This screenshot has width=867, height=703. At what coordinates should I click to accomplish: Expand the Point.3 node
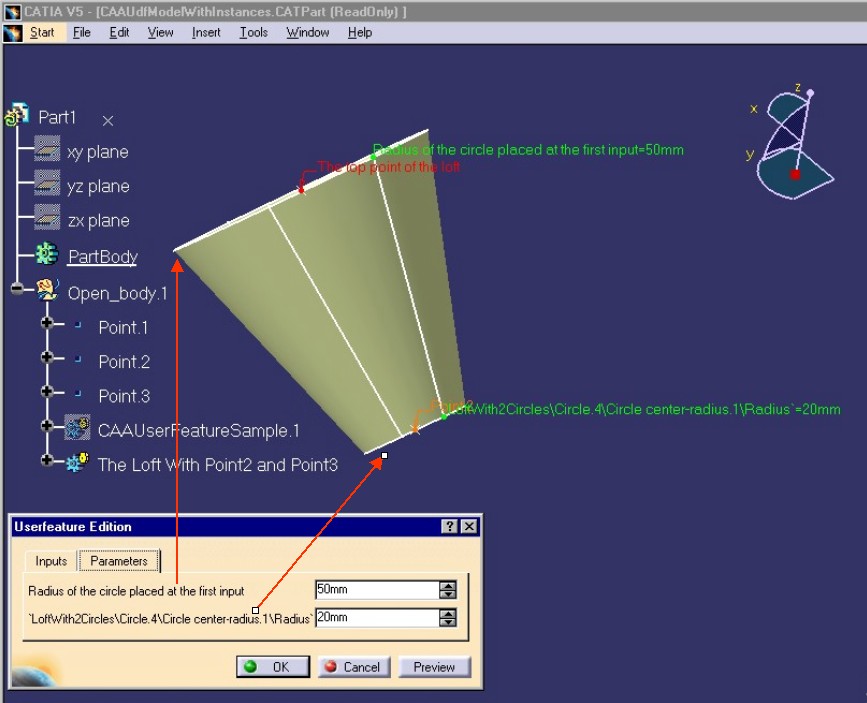47,392
